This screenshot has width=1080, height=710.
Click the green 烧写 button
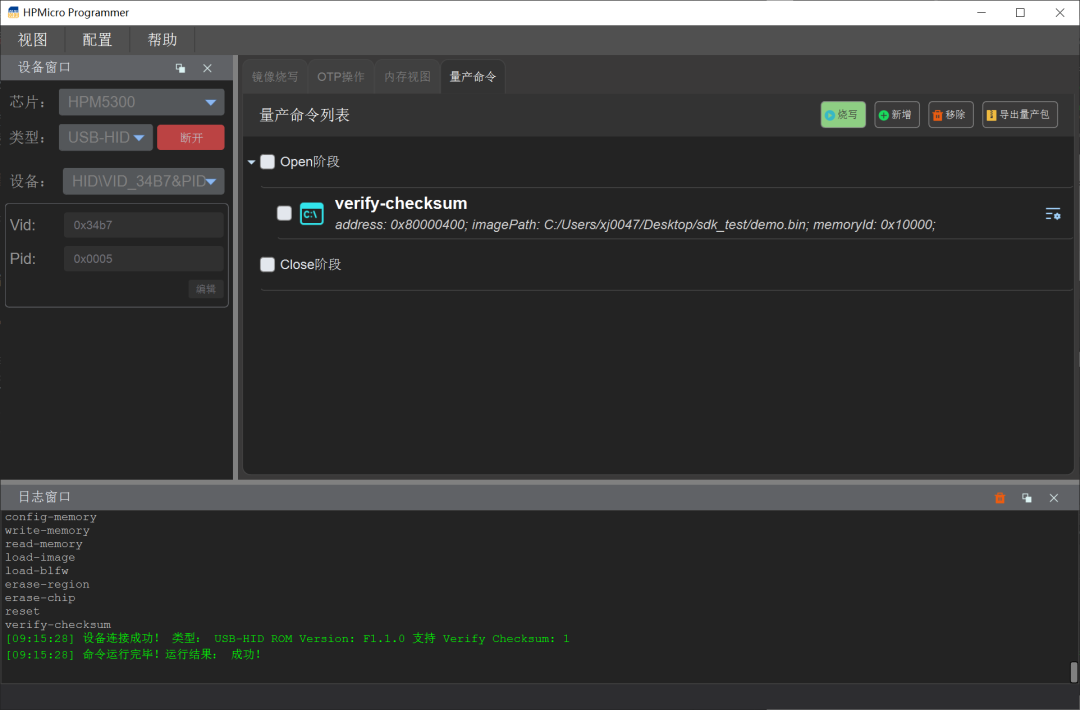point(843,115)
